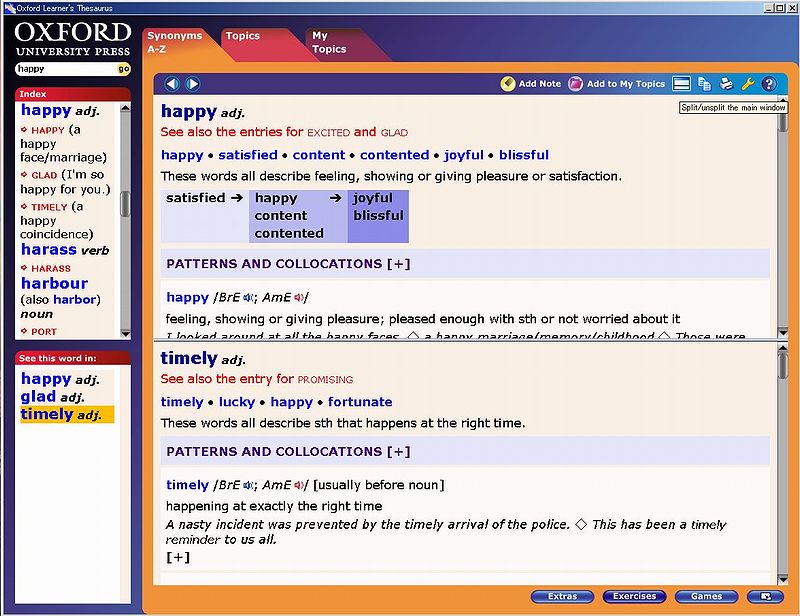Viewport: 800px width, 616px height.
Task: Play AmE pronunciation of timely
Action: point(299,486)
